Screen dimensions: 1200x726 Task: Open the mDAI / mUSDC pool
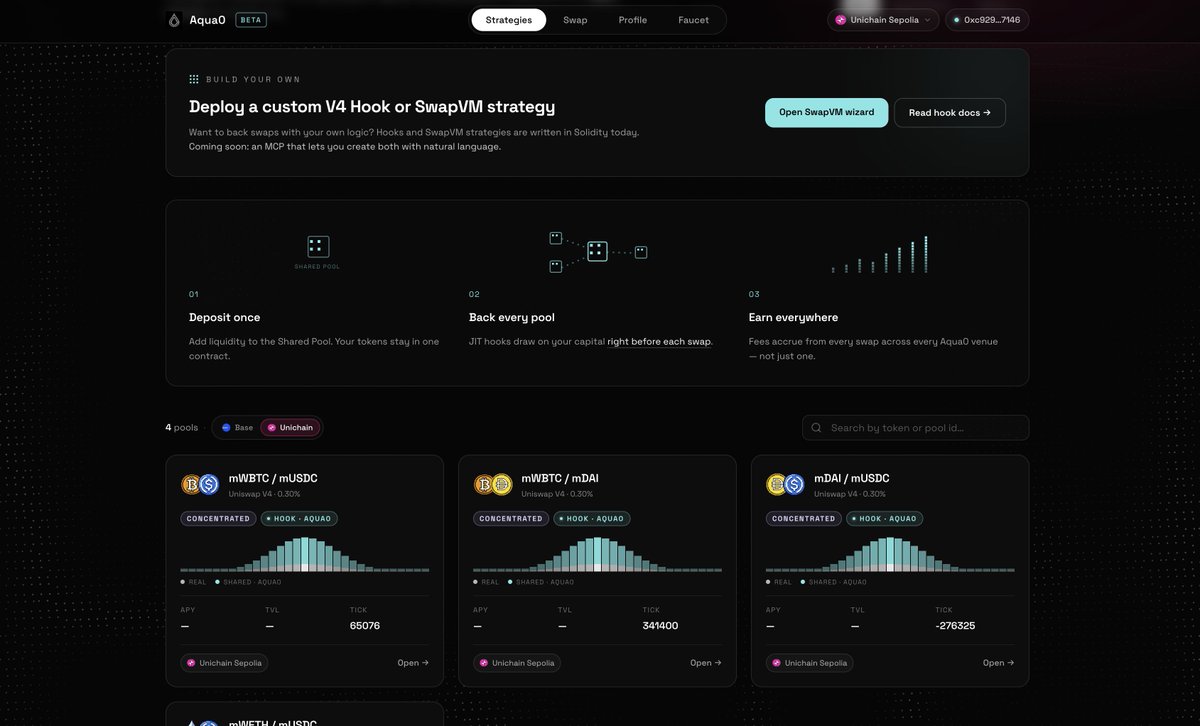tap(998, 663)
